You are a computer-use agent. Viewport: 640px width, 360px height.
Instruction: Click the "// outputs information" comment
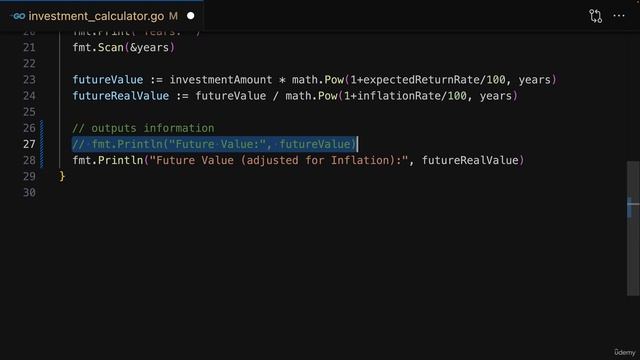point(143,128)
